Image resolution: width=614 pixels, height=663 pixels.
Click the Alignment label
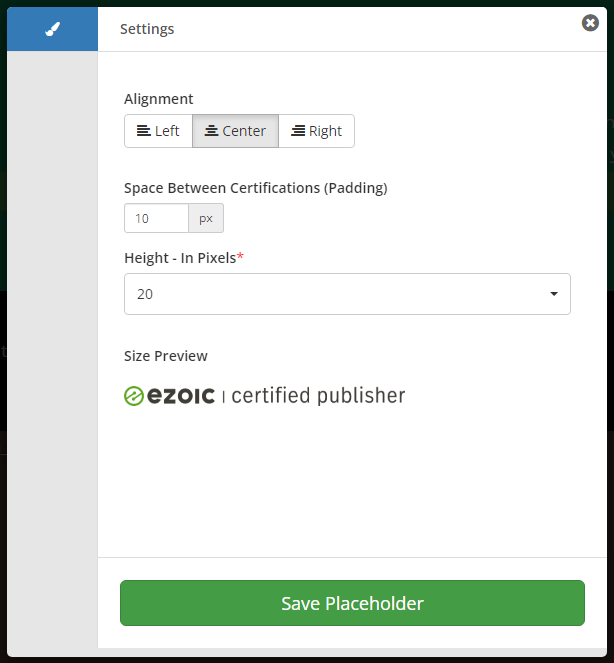[159, 99]
